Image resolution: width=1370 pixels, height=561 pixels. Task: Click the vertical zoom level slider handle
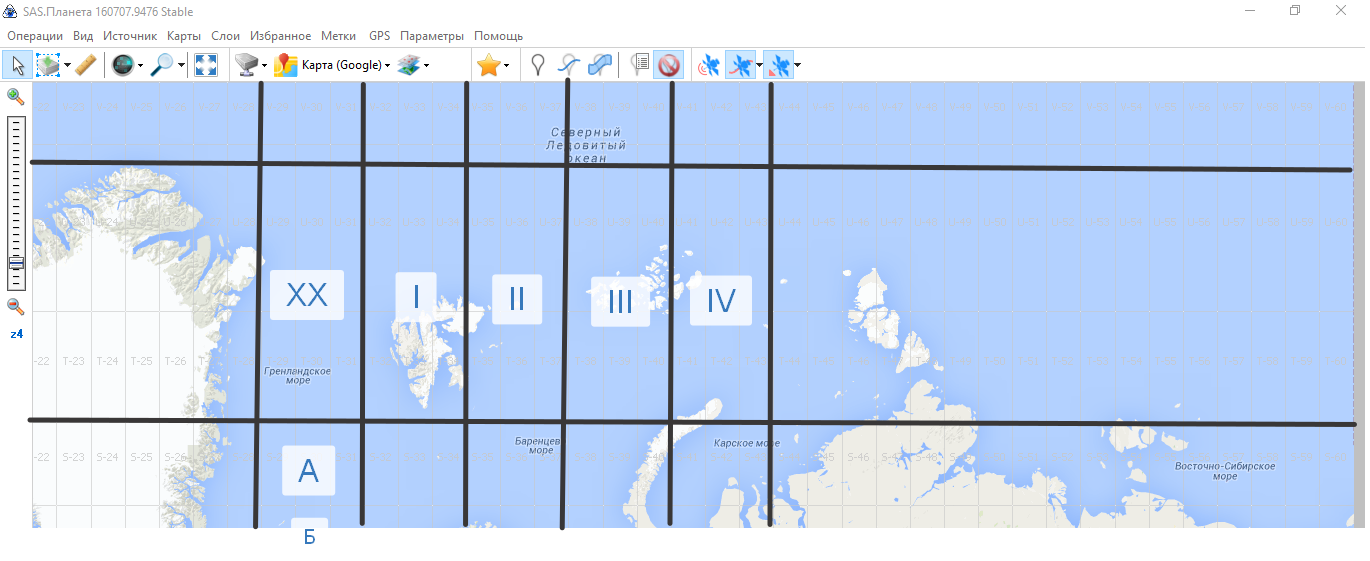click(15, 263)
